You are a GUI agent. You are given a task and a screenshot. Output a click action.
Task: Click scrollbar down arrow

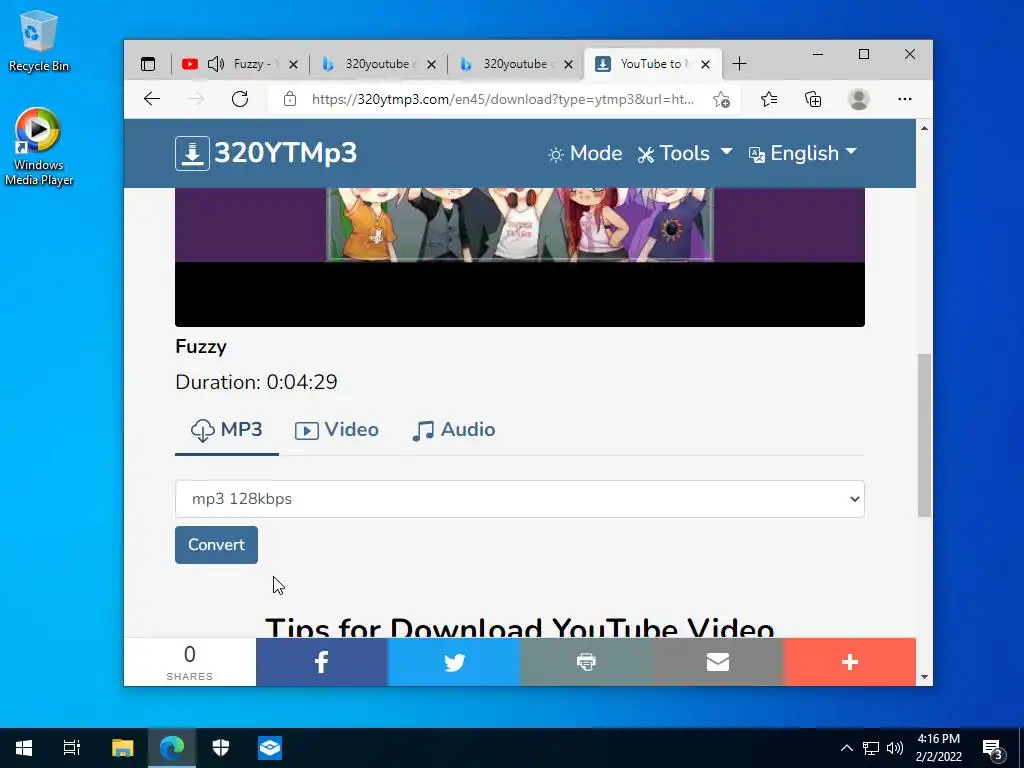(924, 677)
